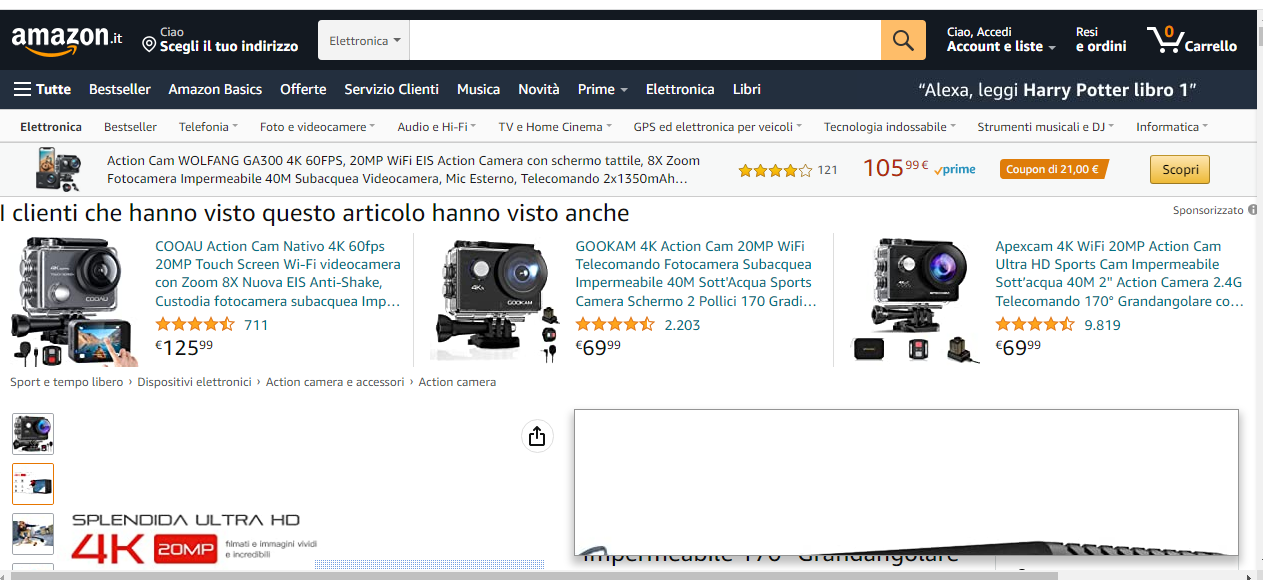The width and height of the screenshot is (1263, 580).
Task: Click the star rating with 711 reviews
Action: pos(195,324)
